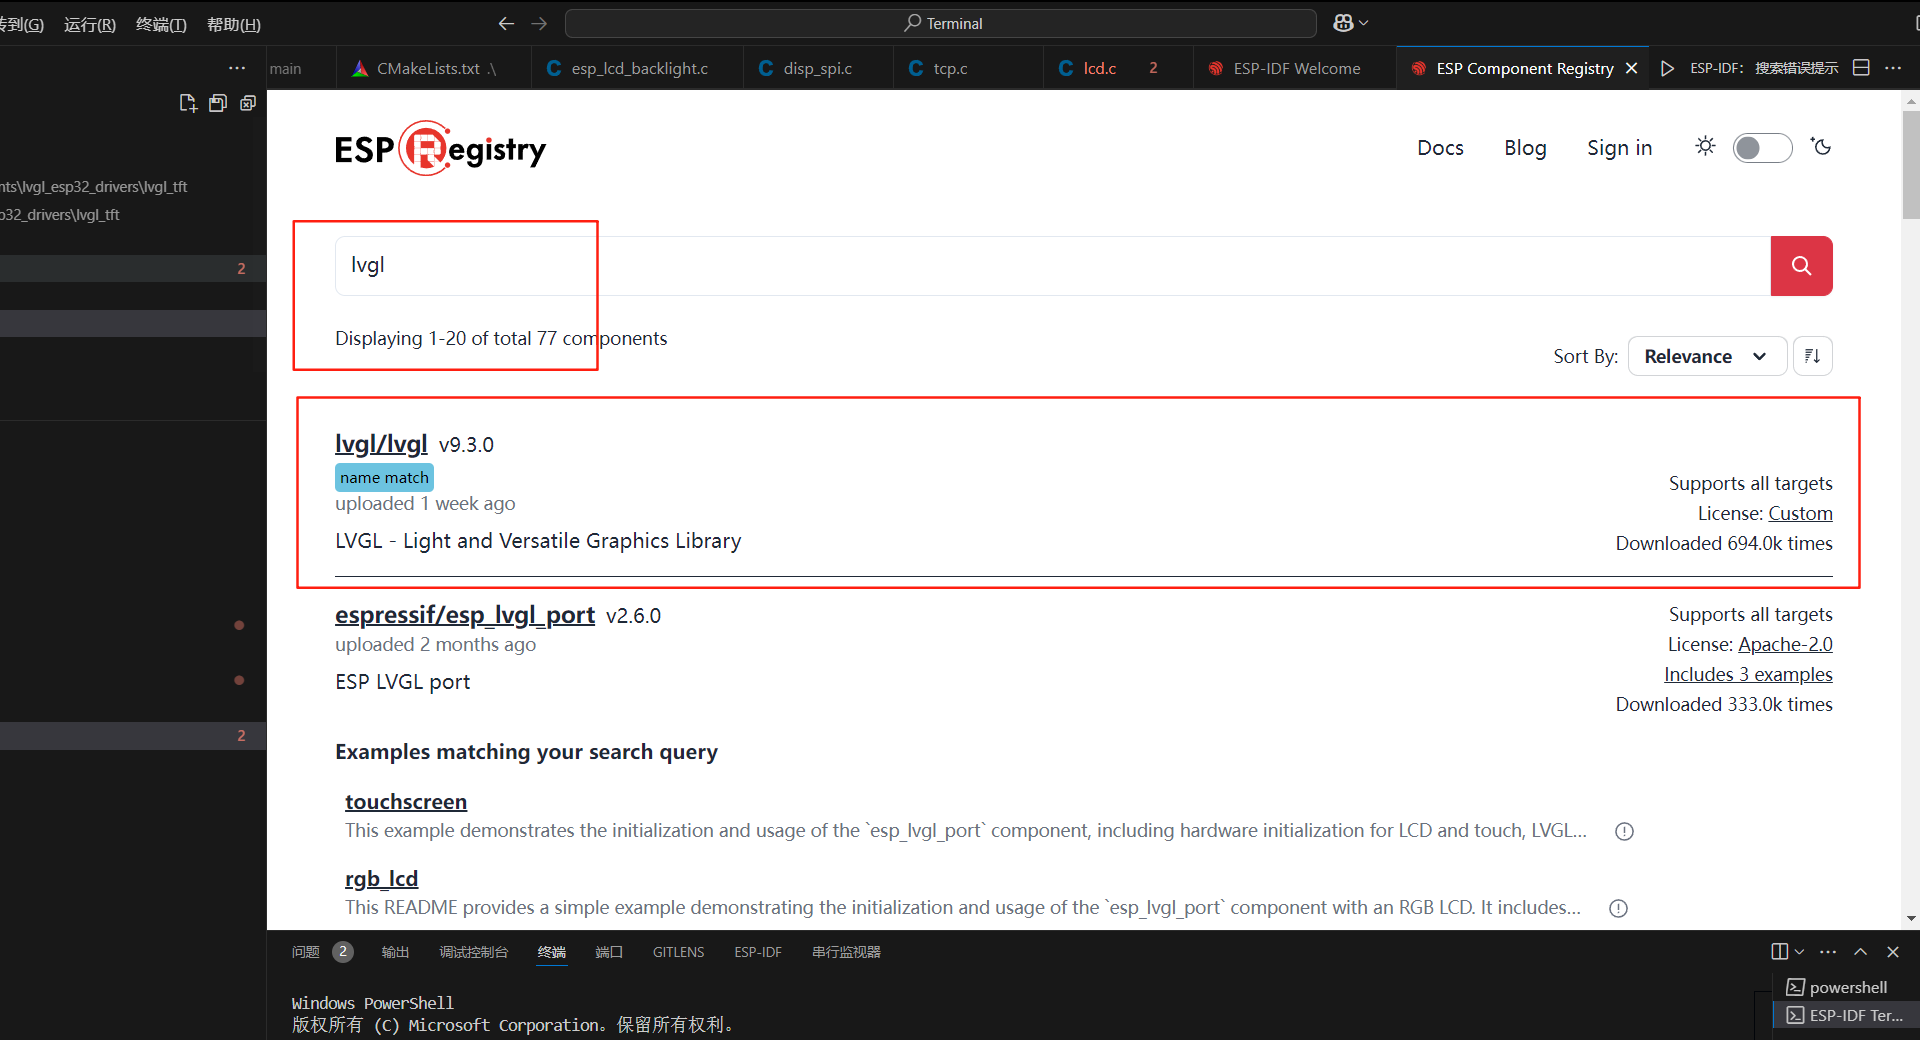Screen dimensions: 1920x1040
Task: Close the bottom panel
Action: click(x=1892, y=952)
